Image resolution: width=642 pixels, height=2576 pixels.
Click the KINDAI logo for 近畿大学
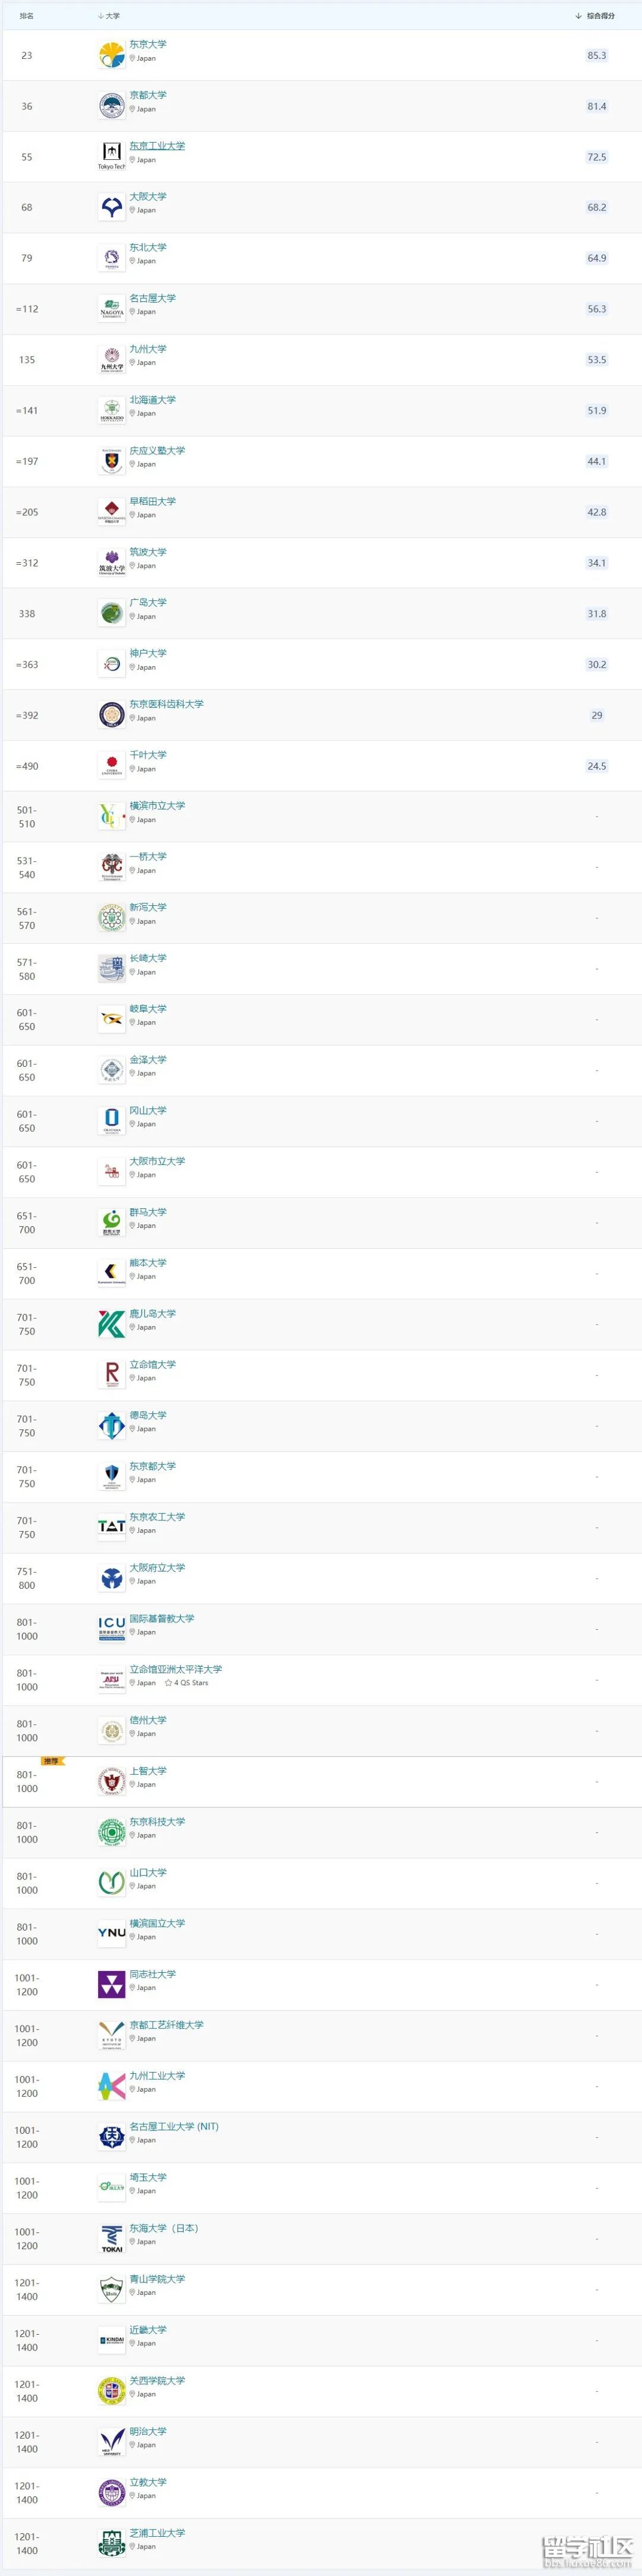pos(111,2339)
